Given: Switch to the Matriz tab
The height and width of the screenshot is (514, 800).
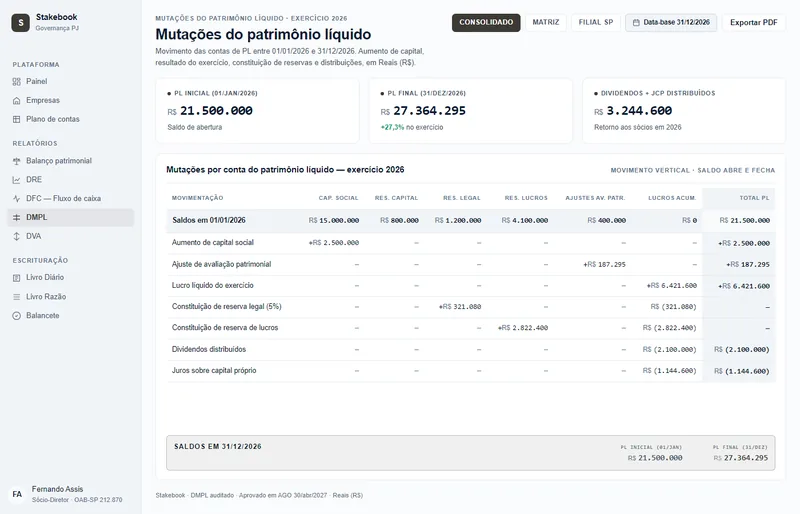Looking at the screenshot, I should tap(545, 22).
